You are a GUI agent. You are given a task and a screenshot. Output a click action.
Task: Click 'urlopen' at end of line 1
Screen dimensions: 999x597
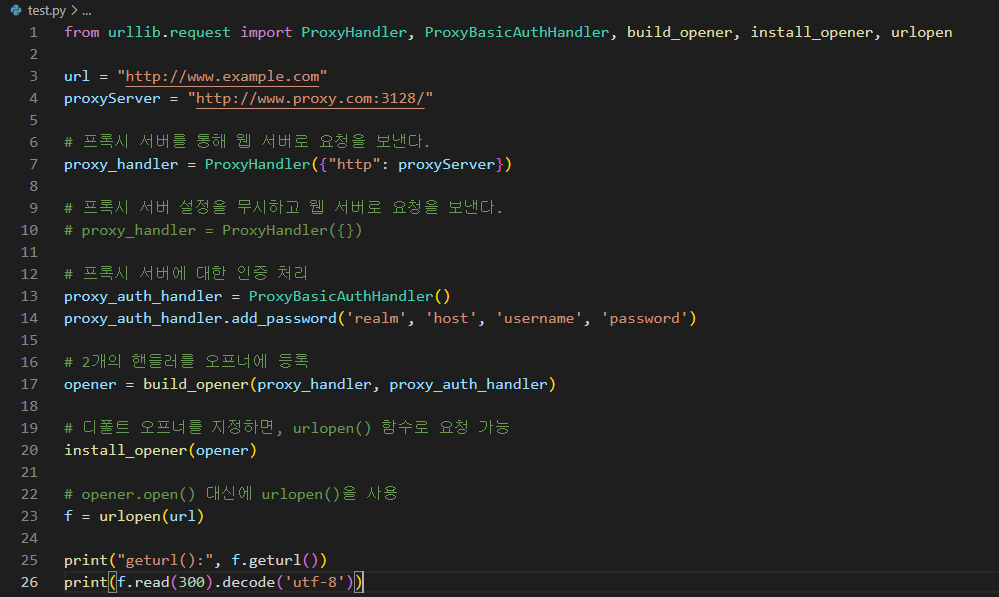[921, 32]
